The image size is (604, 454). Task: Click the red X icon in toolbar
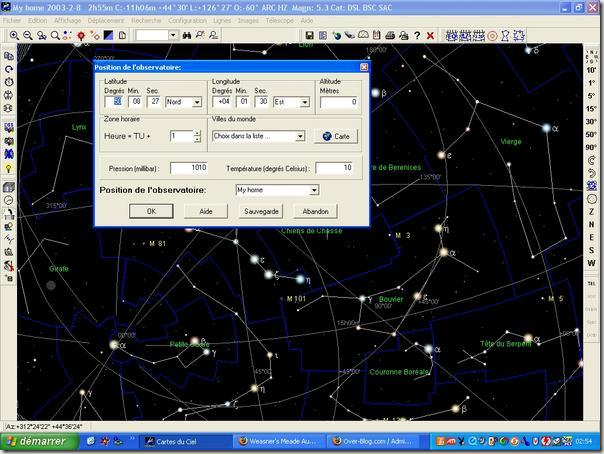430,36
